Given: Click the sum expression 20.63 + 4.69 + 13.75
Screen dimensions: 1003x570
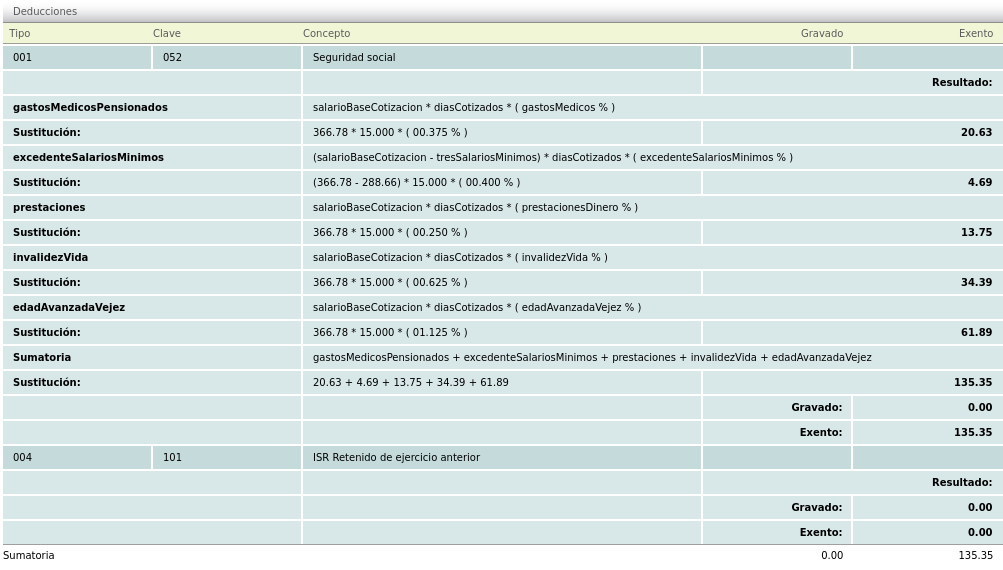Looking at the screenshot, I should click(410, 382).
